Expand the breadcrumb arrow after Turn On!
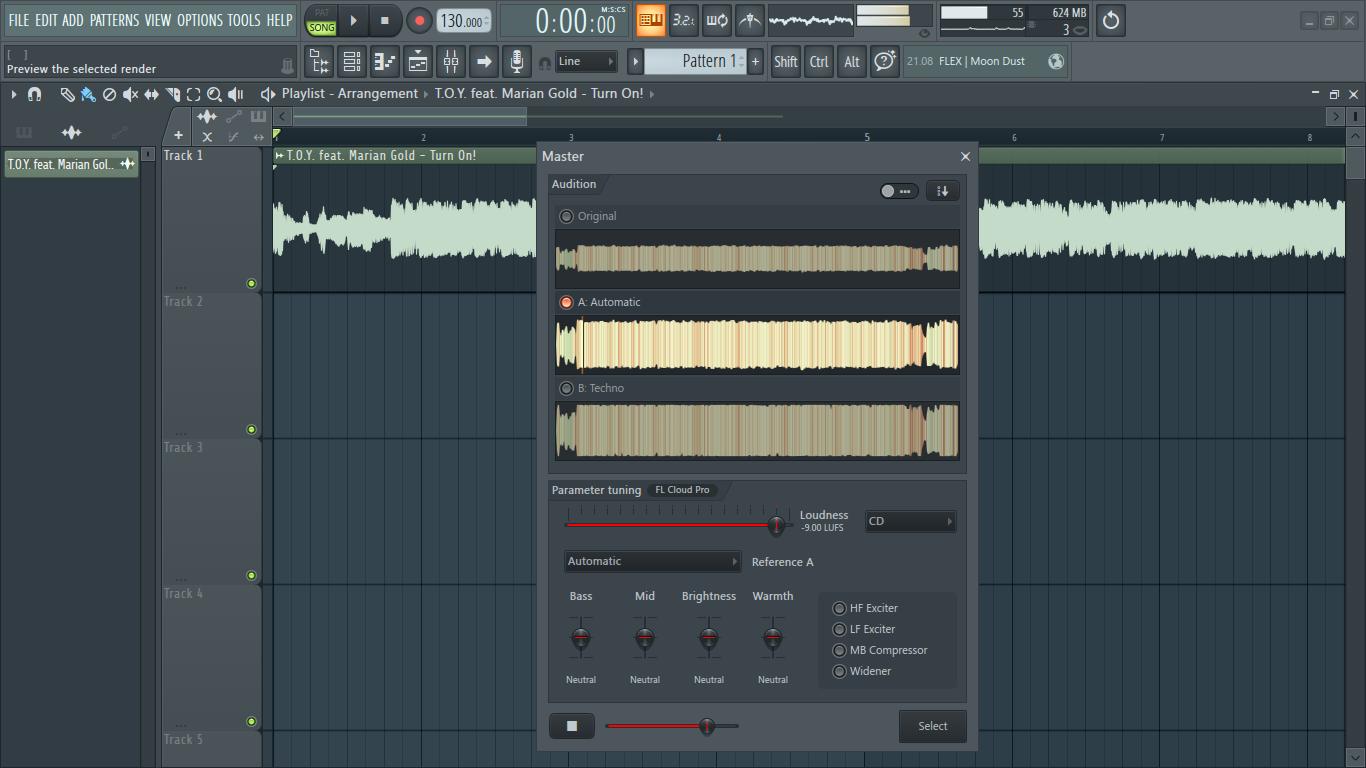Screen dimensions: 1366x768 point(653,94)
